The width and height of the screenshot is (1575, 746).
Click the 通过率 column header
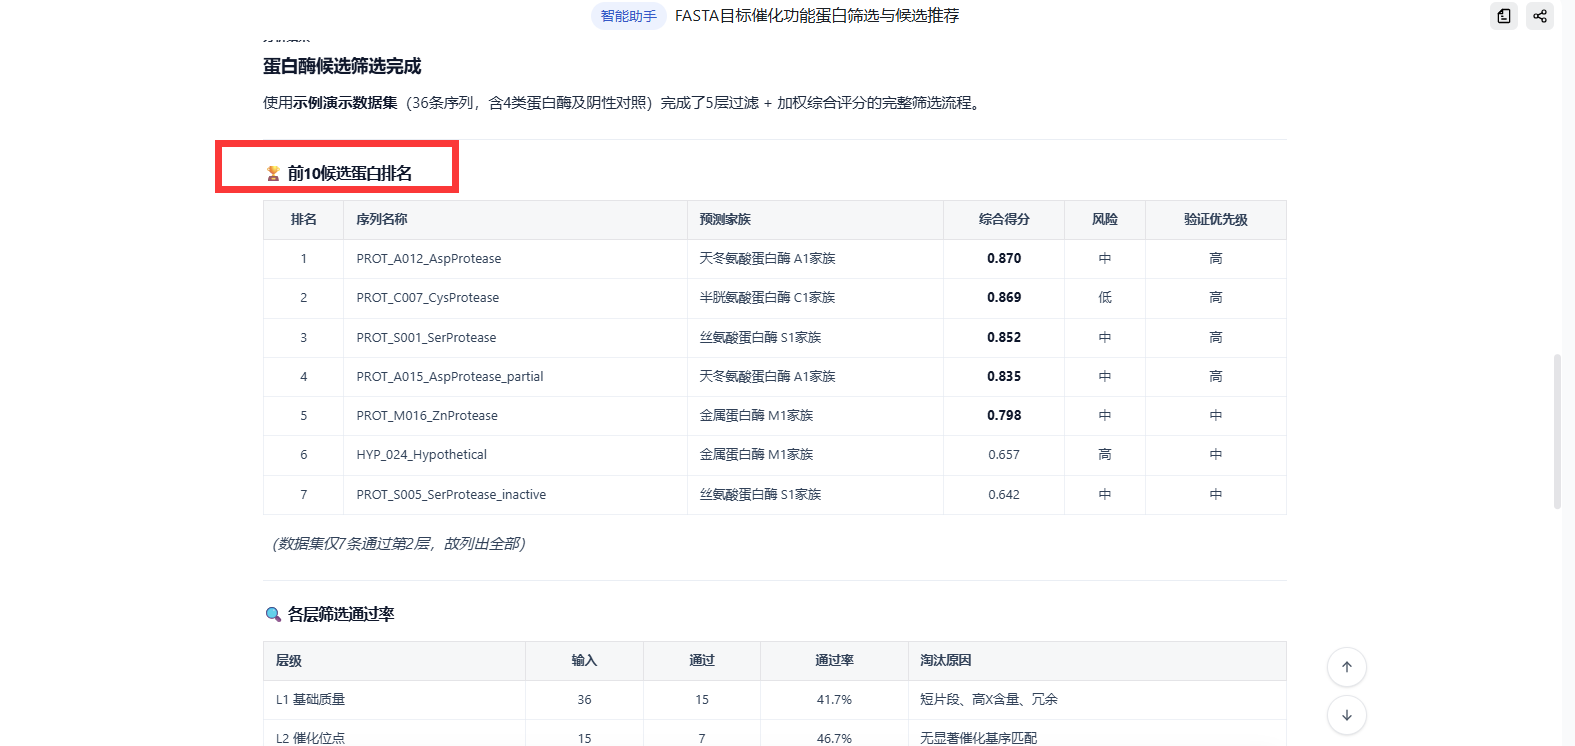pos(834,661)
